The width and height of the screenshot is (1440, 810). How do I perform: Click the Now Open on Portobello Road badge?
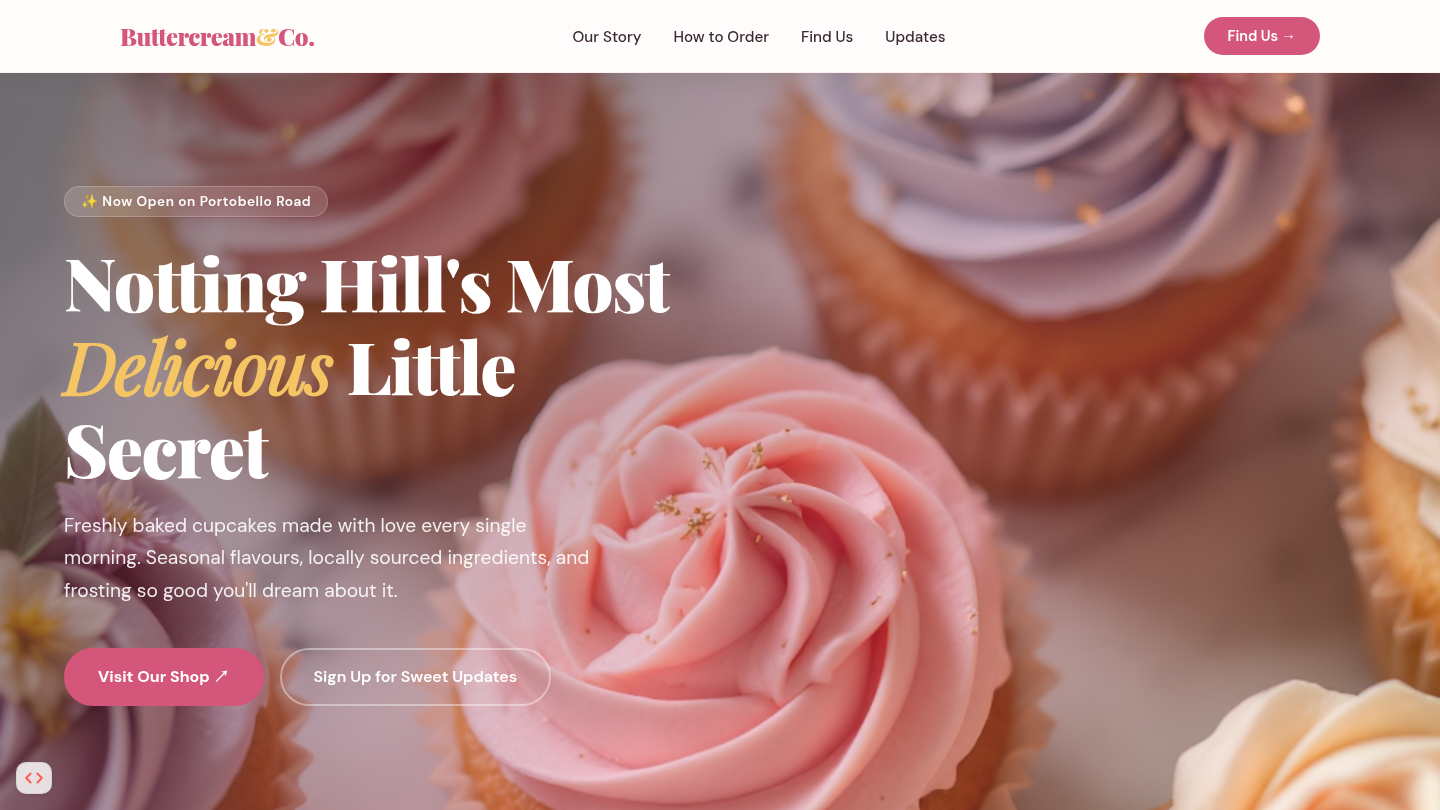tap(196, 201)
